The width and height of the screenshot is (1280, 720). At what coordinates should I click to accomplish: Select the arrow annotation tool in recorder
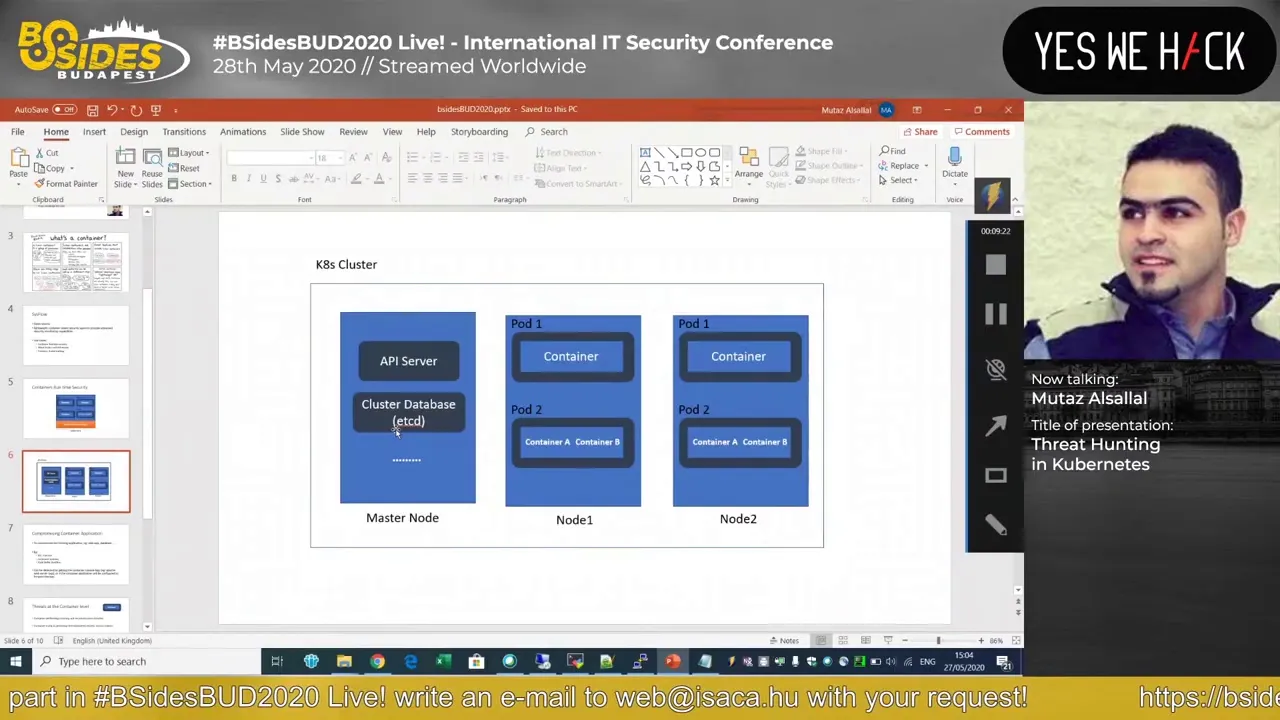(995, 425)
